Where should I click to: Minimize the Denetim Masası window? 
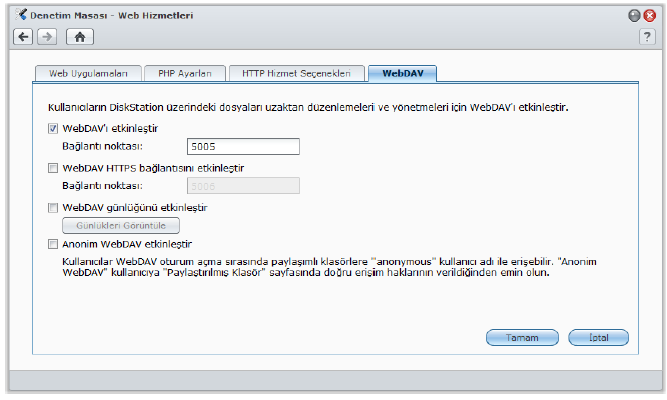633,15
